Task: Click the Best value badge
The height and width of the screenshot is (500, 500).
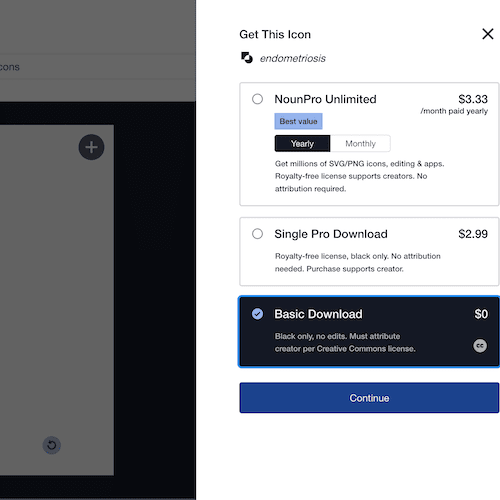Action: pos(298,121)
